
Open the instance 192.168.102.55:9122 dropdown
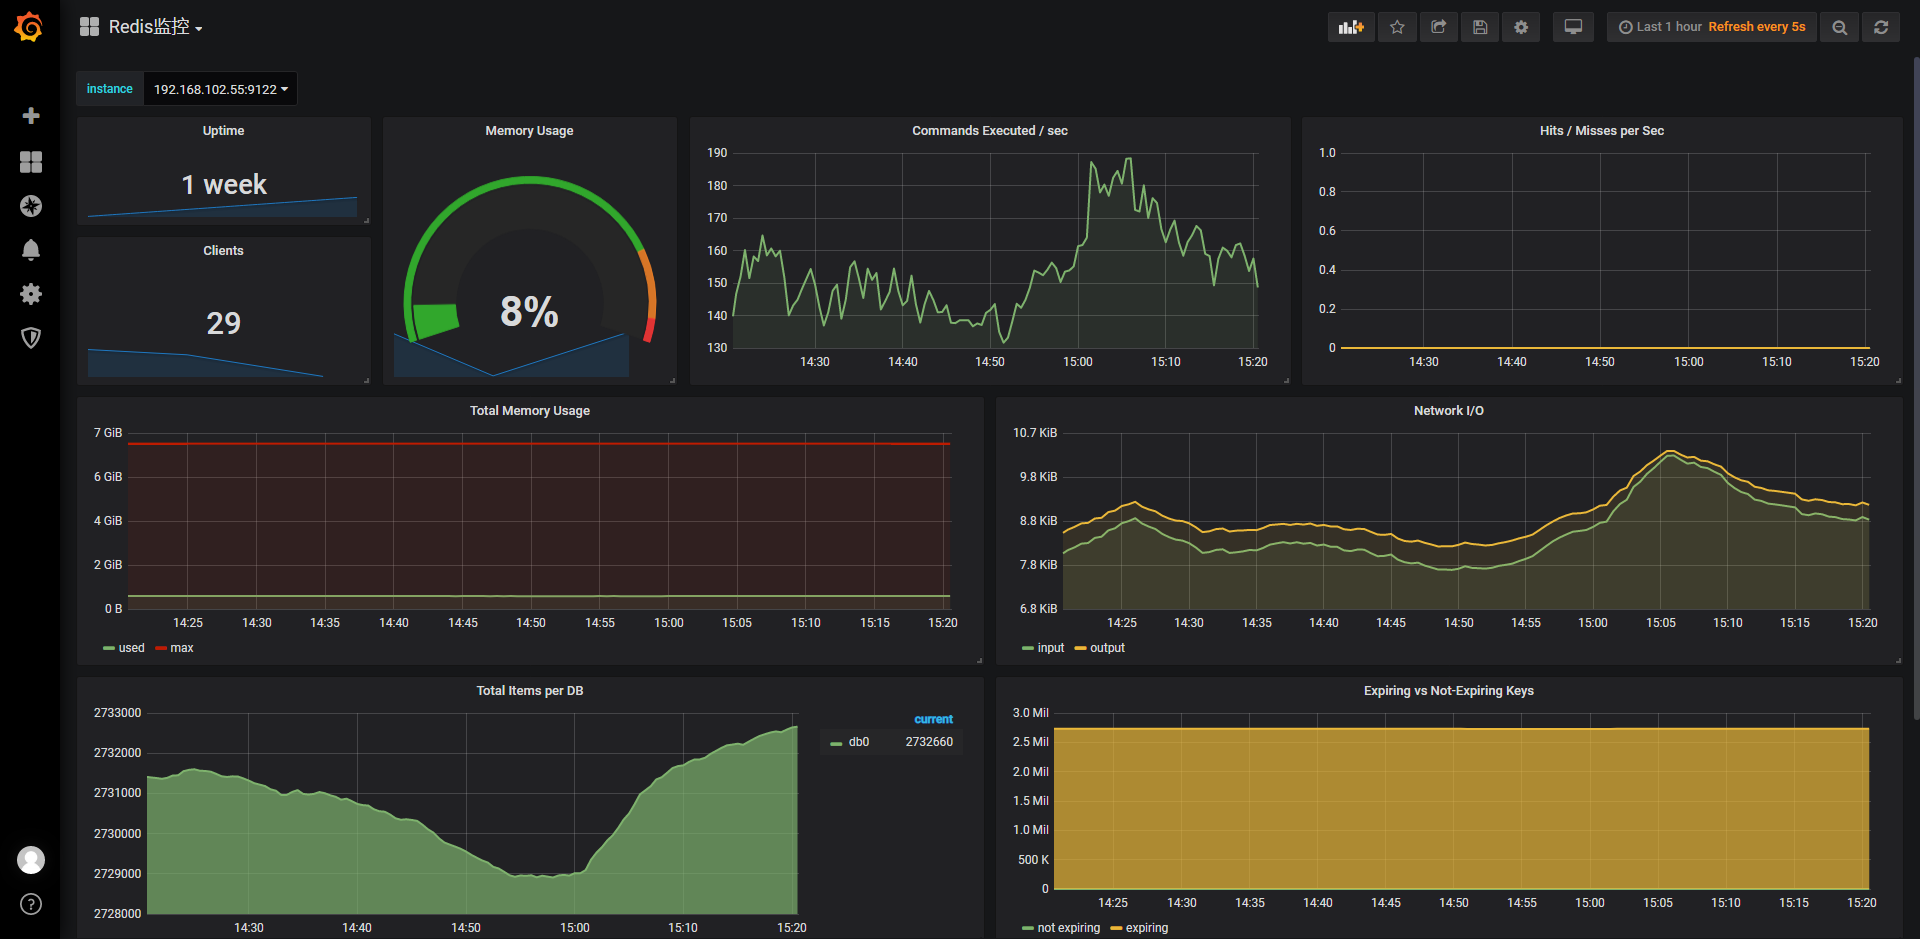pos(220,89)
